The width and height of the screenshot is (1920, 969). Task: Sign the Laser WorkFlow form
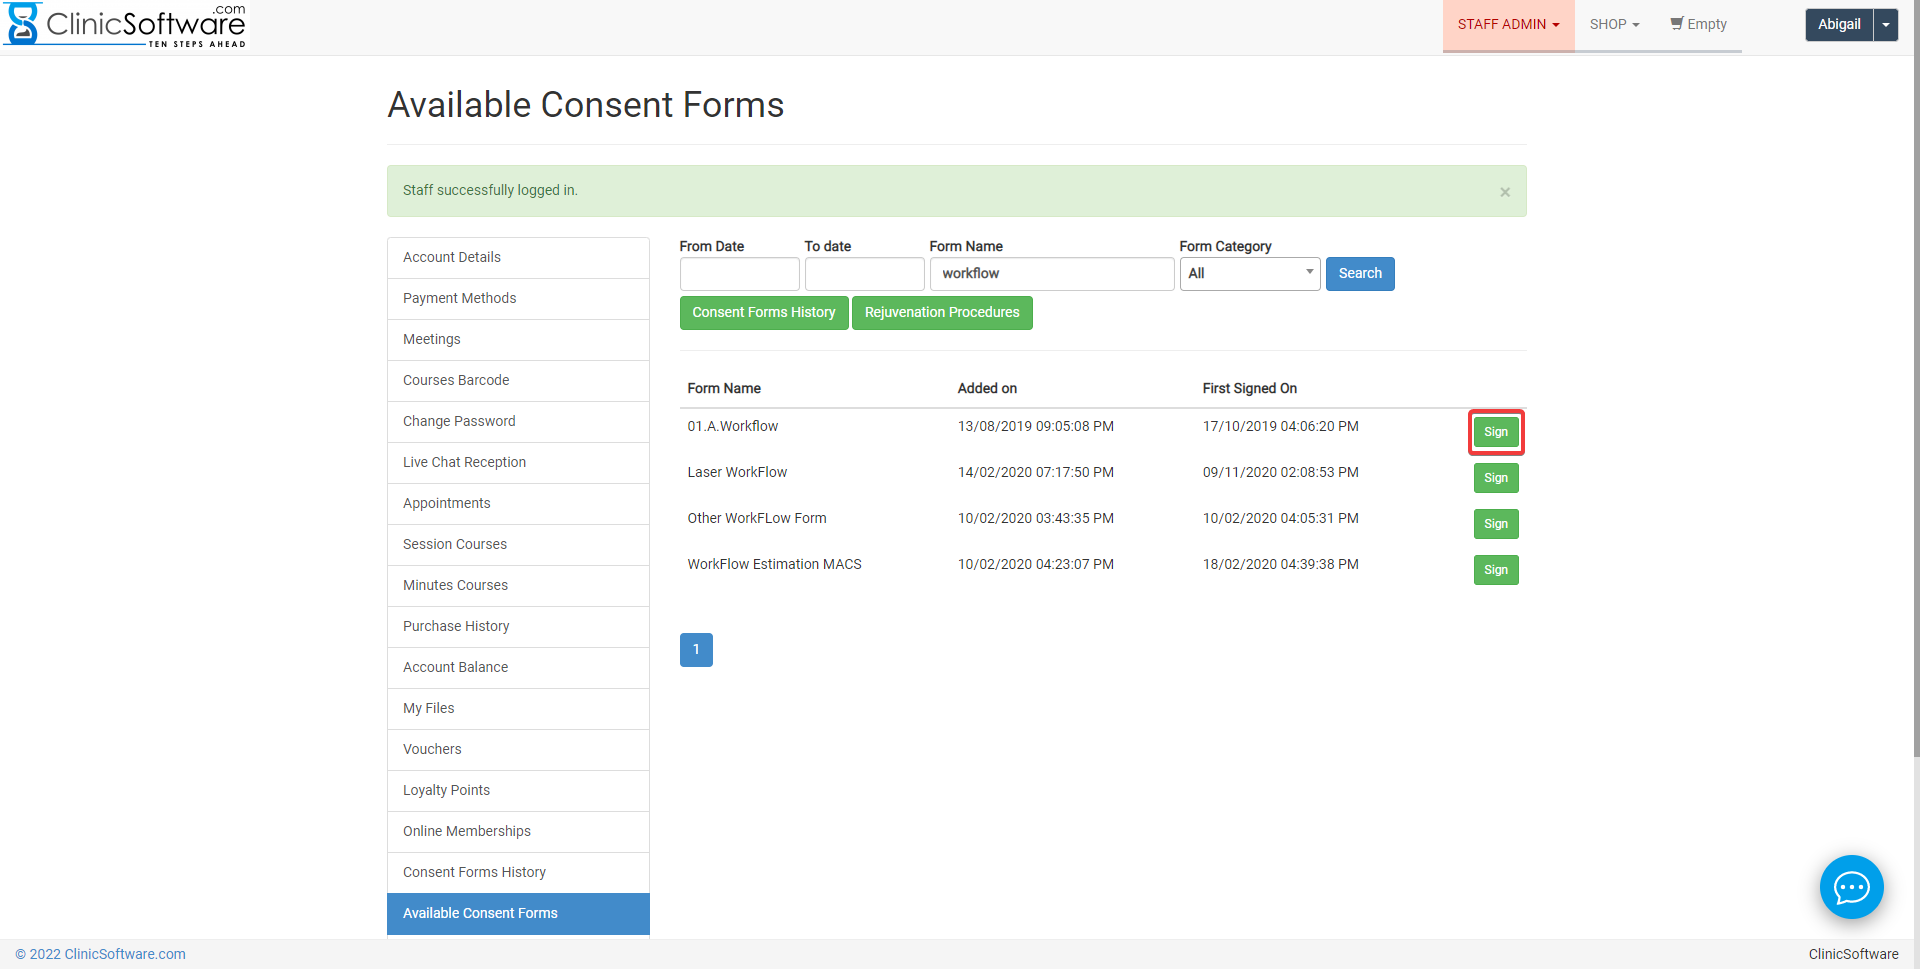click(x=1495, y=478)
